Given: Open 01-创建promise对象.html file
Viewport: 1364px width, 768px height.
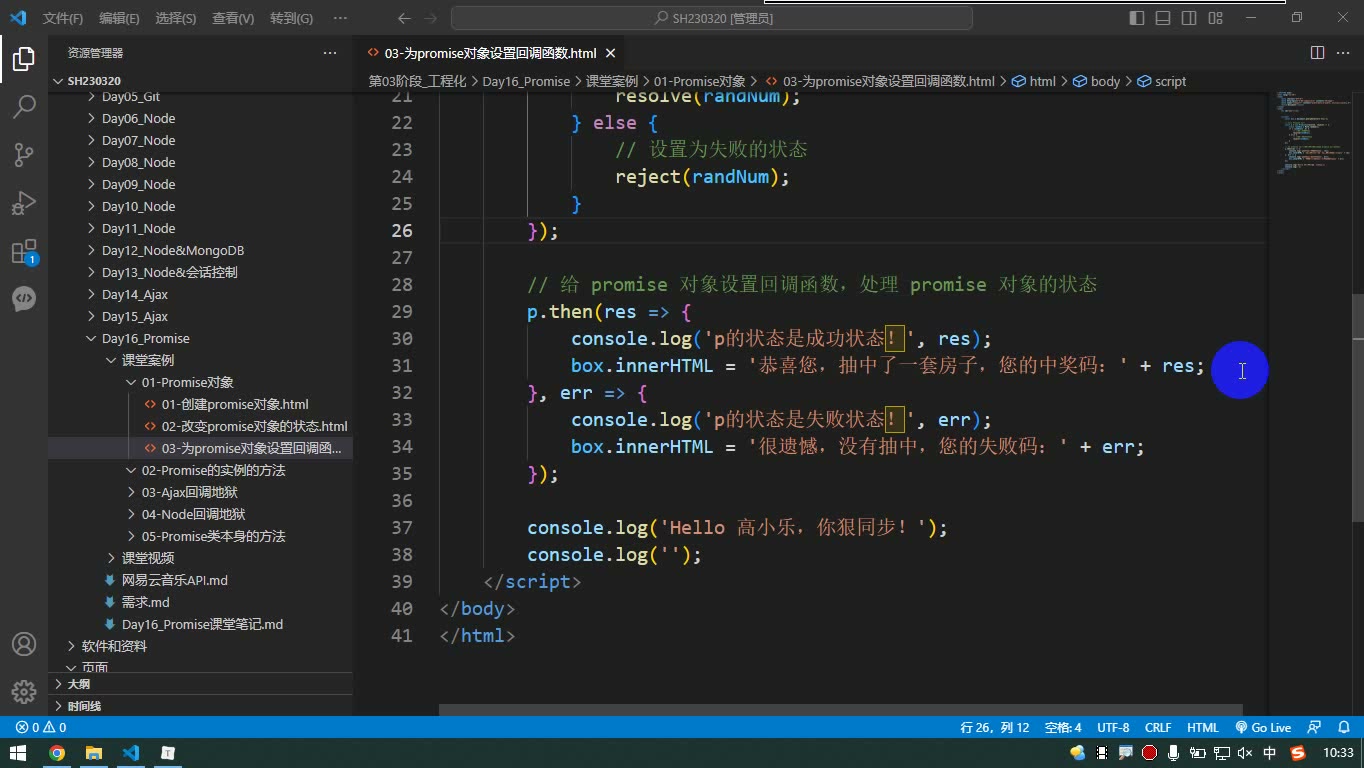Looking at the screenshot, I should coord(235,404).
